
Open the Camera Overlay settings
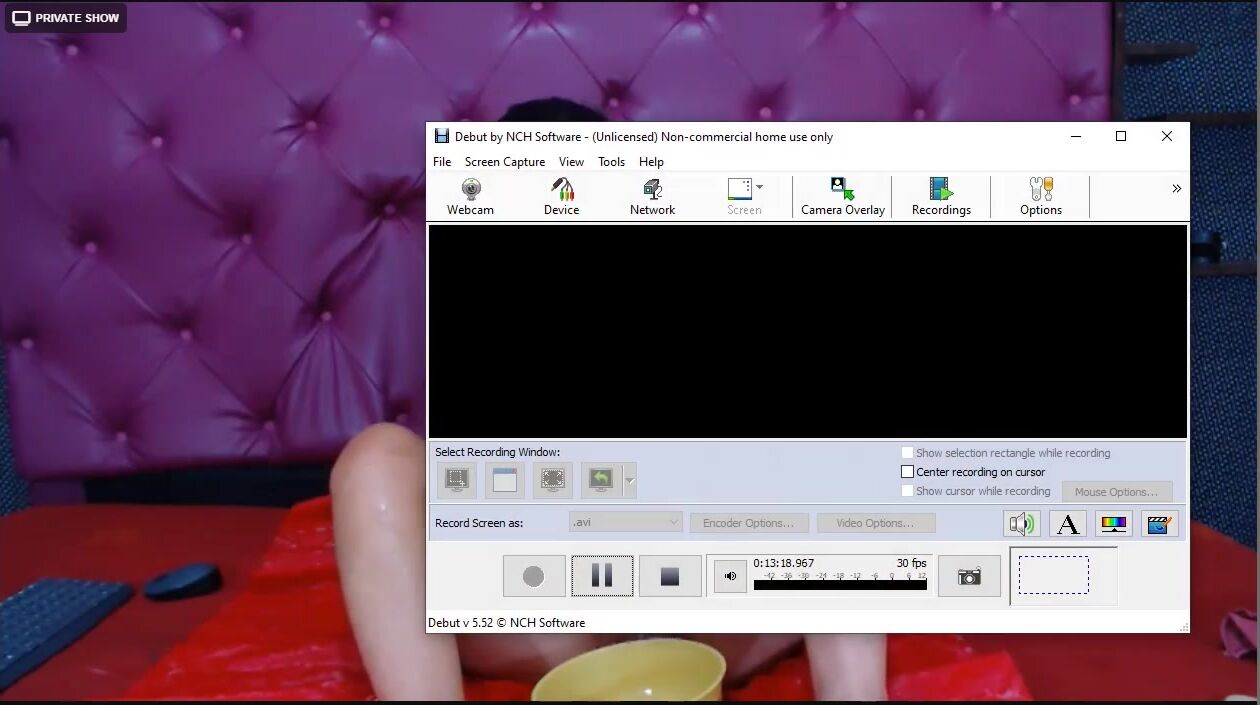842,196
